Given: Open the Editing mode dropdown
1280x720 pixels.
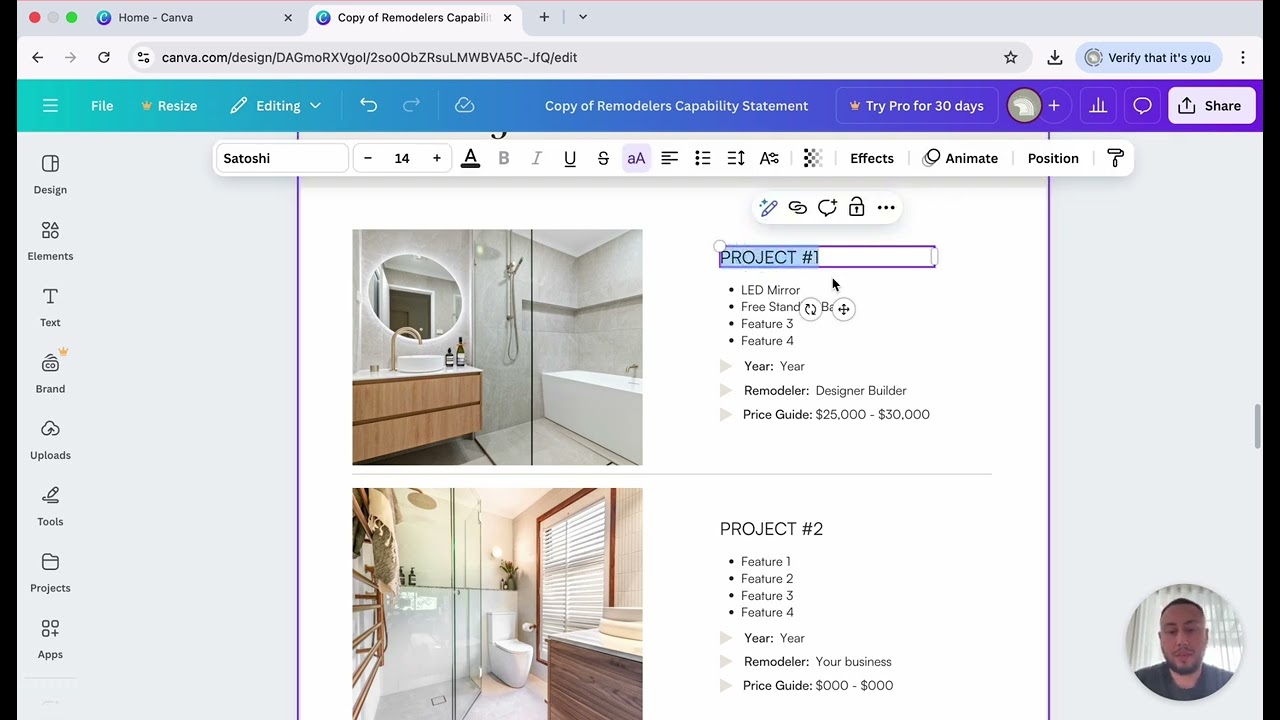Looking at the screenshot, I should (x=275, y=105).
